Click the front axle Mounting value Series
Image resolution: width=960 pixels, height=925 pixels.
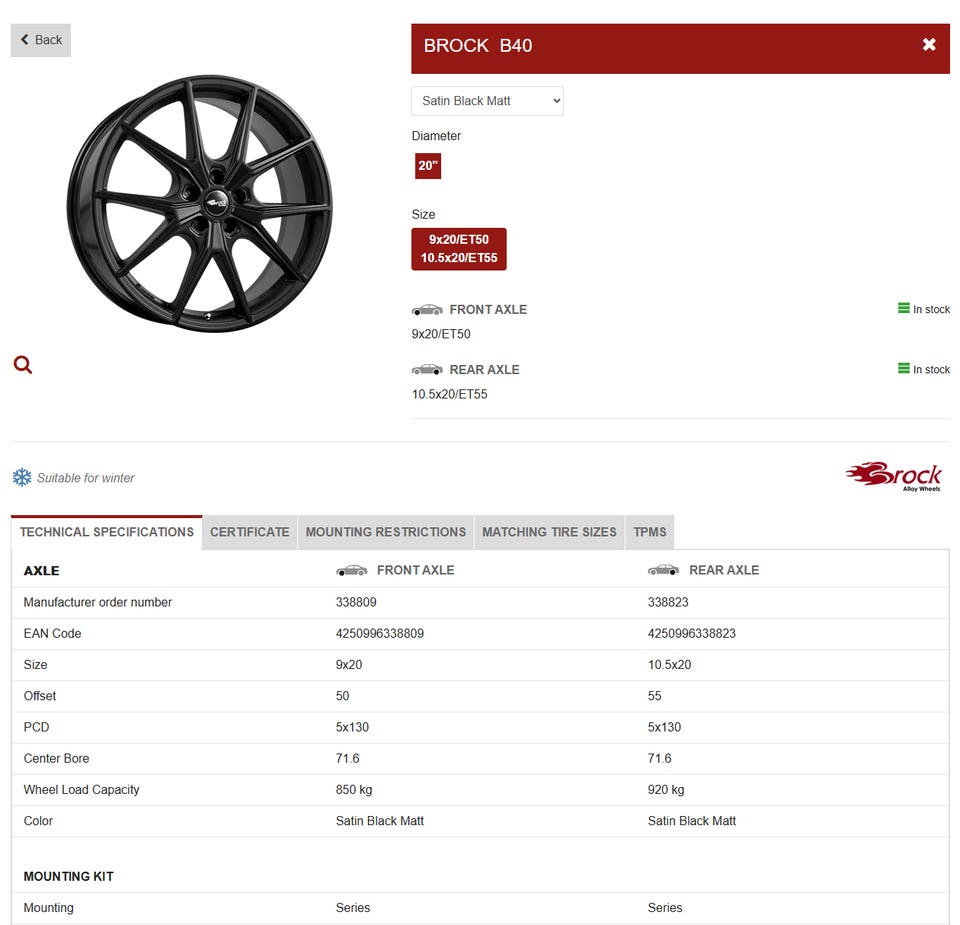coord(353,908)
